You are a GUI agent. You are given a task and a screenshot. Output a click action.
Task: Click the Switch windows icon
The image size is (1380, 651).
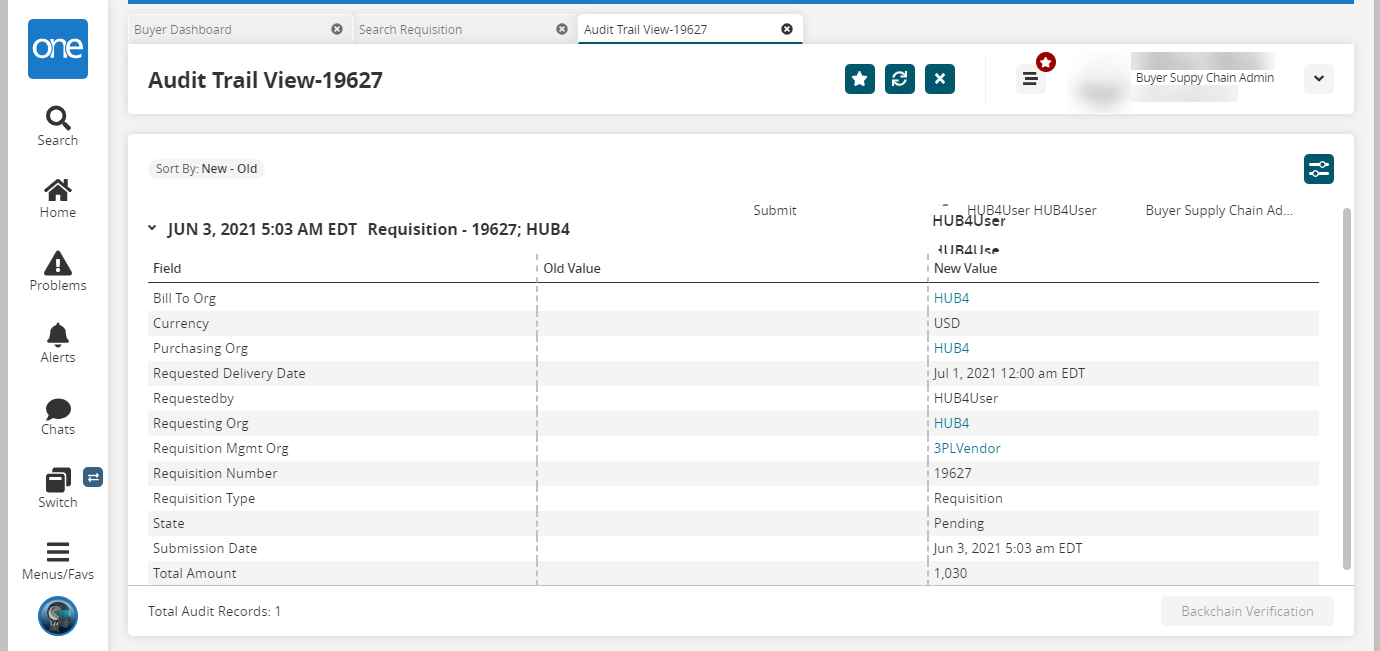tap(58, 488)
